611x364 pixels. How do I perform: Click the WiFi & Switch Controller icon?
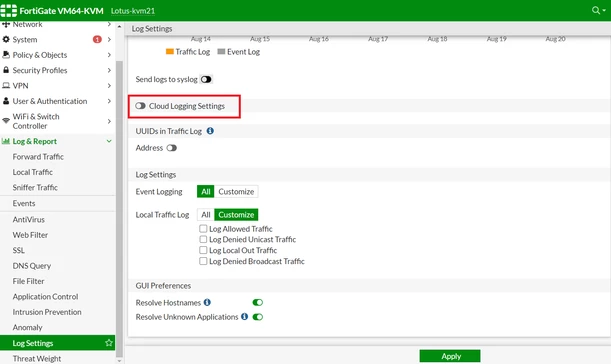(6, 121)
